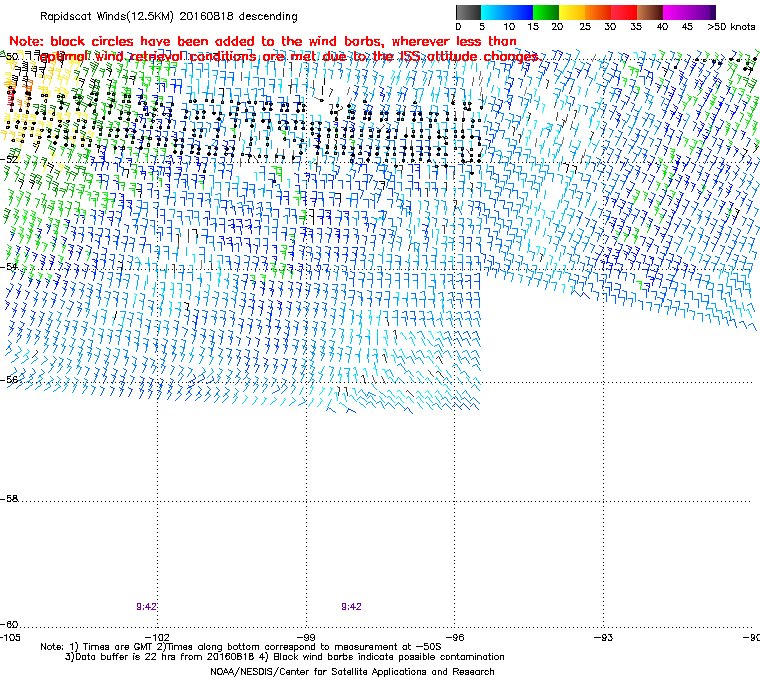This screenshot has width=760, height=688.
Task: Click the '-52' latitude axis label
Action: (x=9, y=160)
